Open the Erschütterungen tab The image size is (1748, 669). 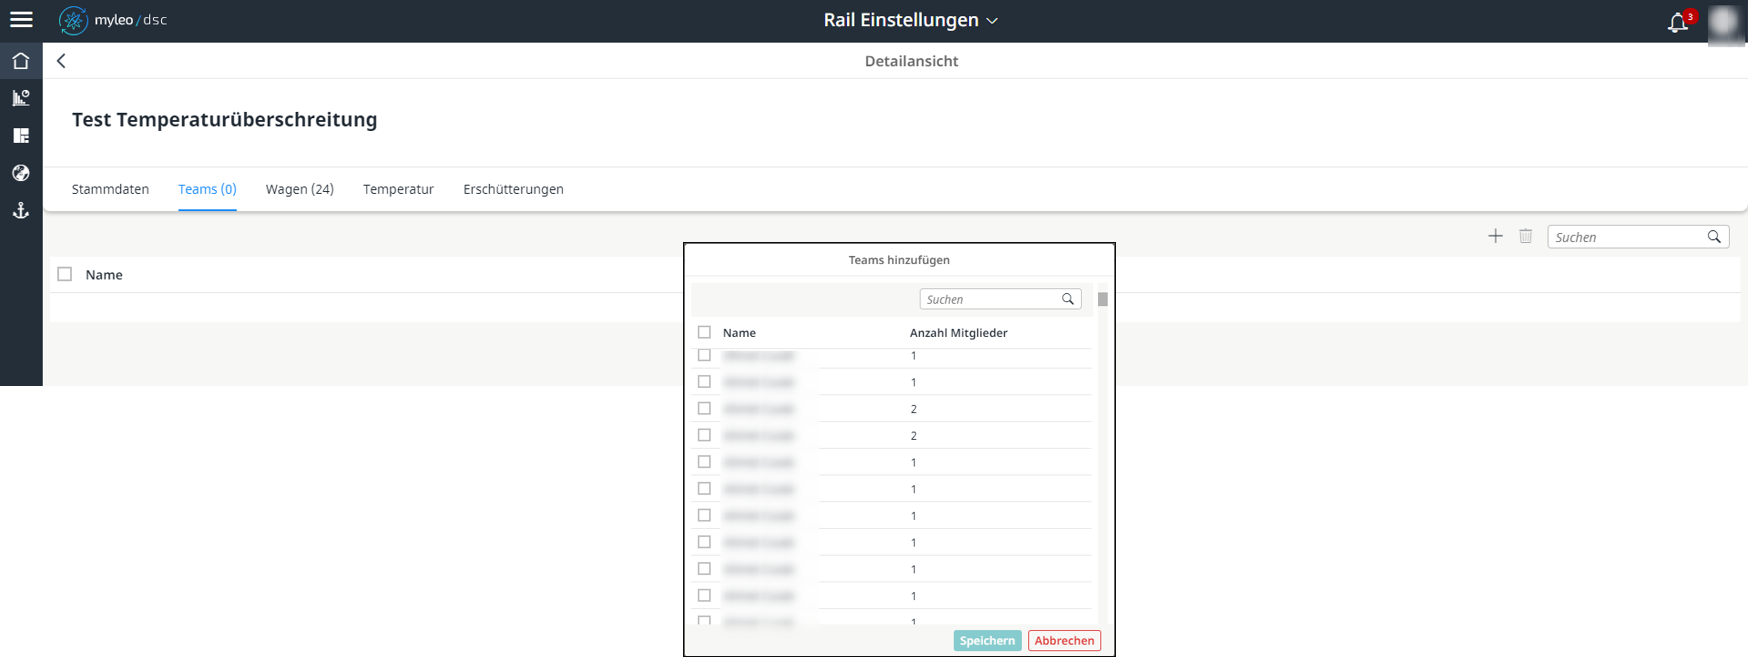pos(513,189)
